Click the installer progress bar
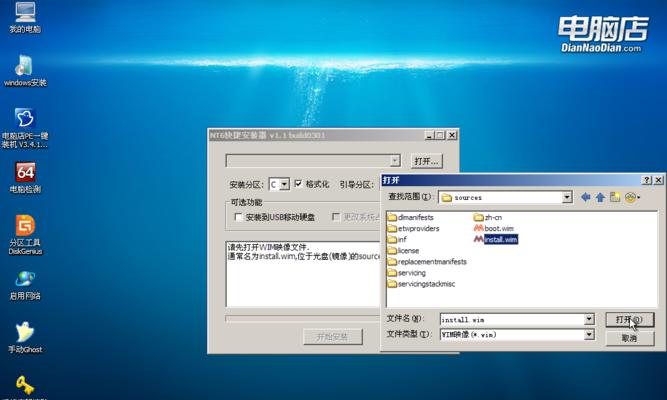Image resolution: width=667 pixels, height=400 pixels. 303,318
